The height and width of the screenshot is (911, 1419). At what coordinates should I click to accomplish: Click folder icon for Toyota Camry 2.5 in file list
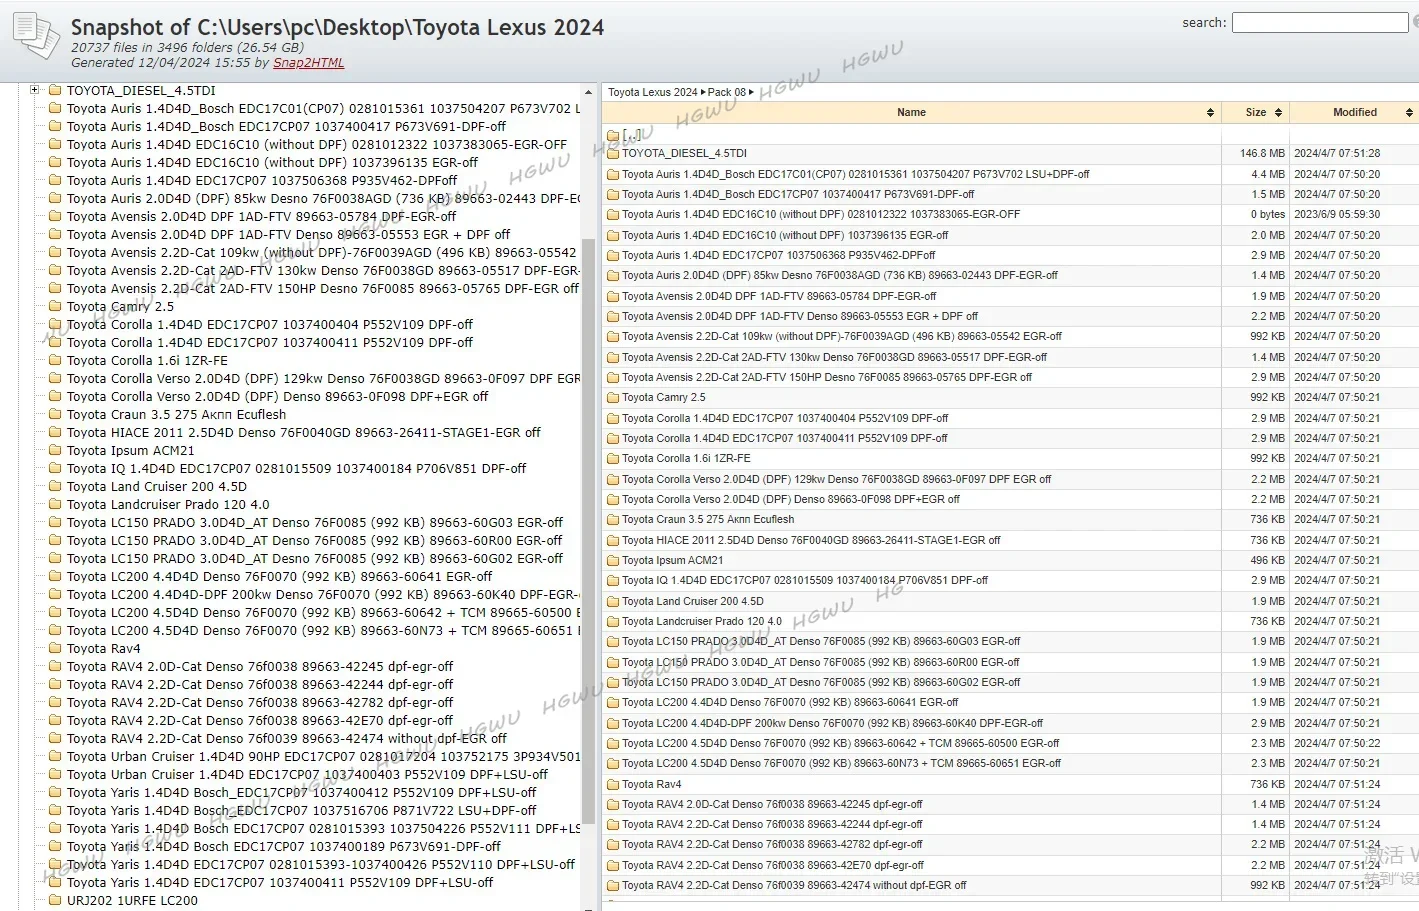613,398
